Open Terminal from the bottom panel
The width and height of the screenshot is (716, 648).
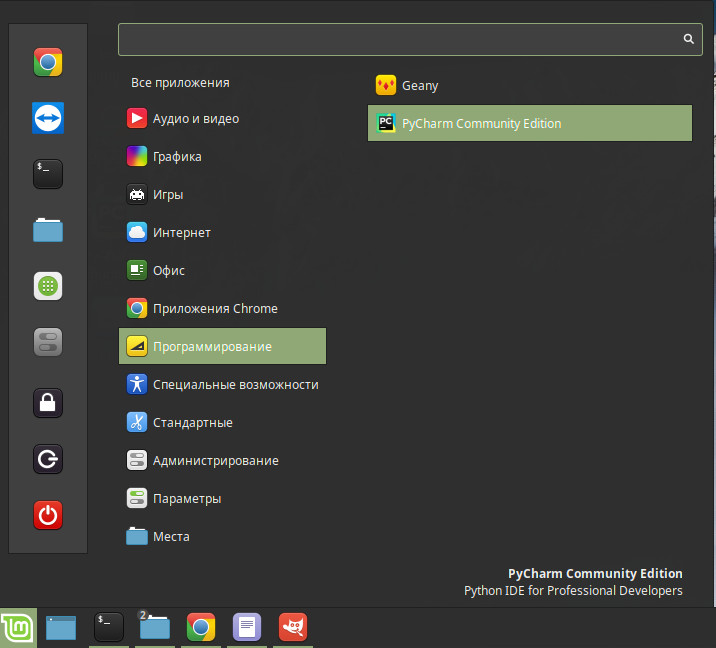[109, 627]
